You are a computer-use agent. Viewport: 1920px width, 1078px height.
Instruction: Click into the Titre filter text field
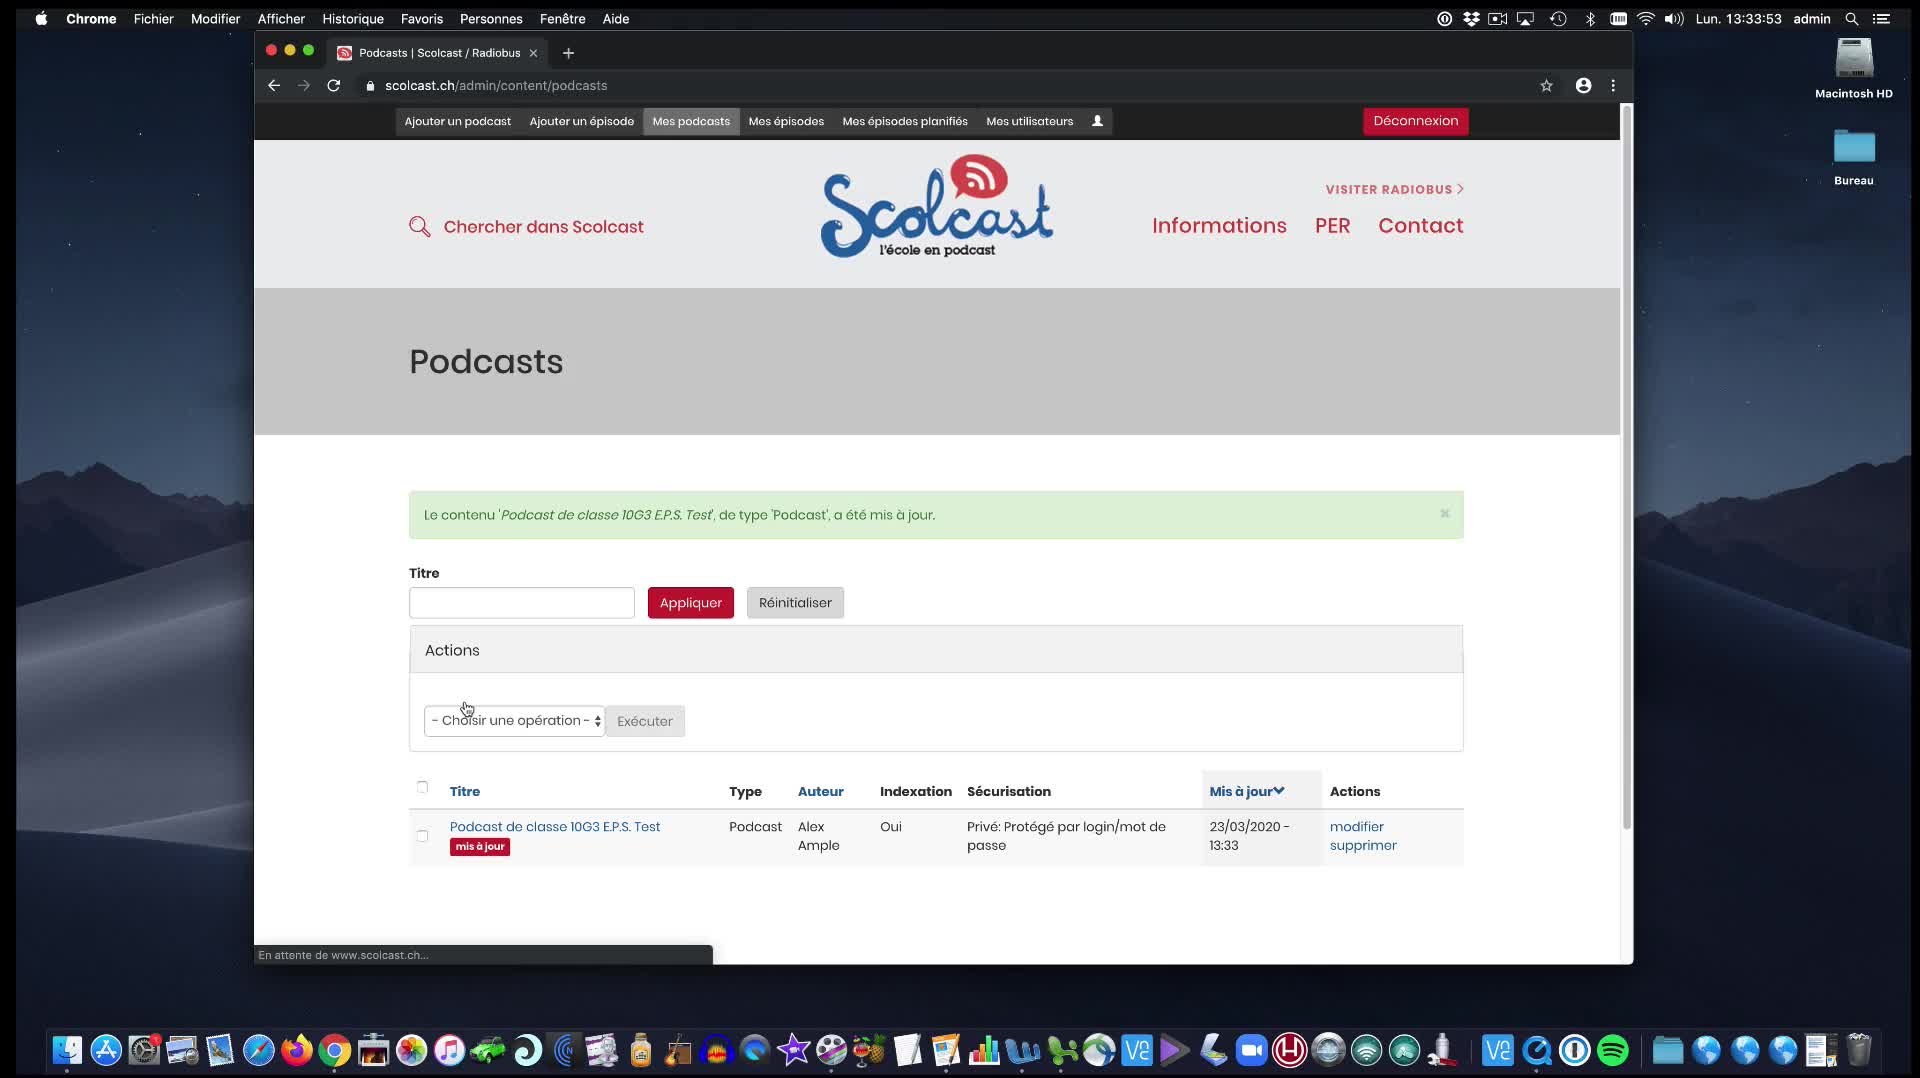point(521,603)
